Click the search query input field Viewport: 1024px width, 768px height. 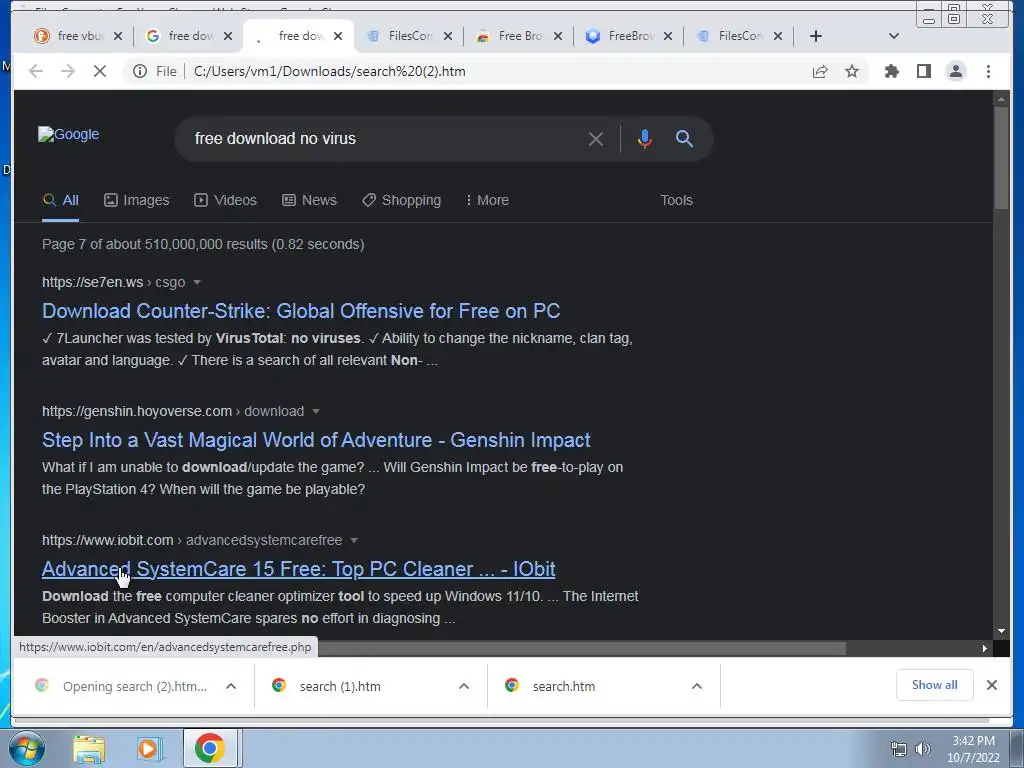385,138
